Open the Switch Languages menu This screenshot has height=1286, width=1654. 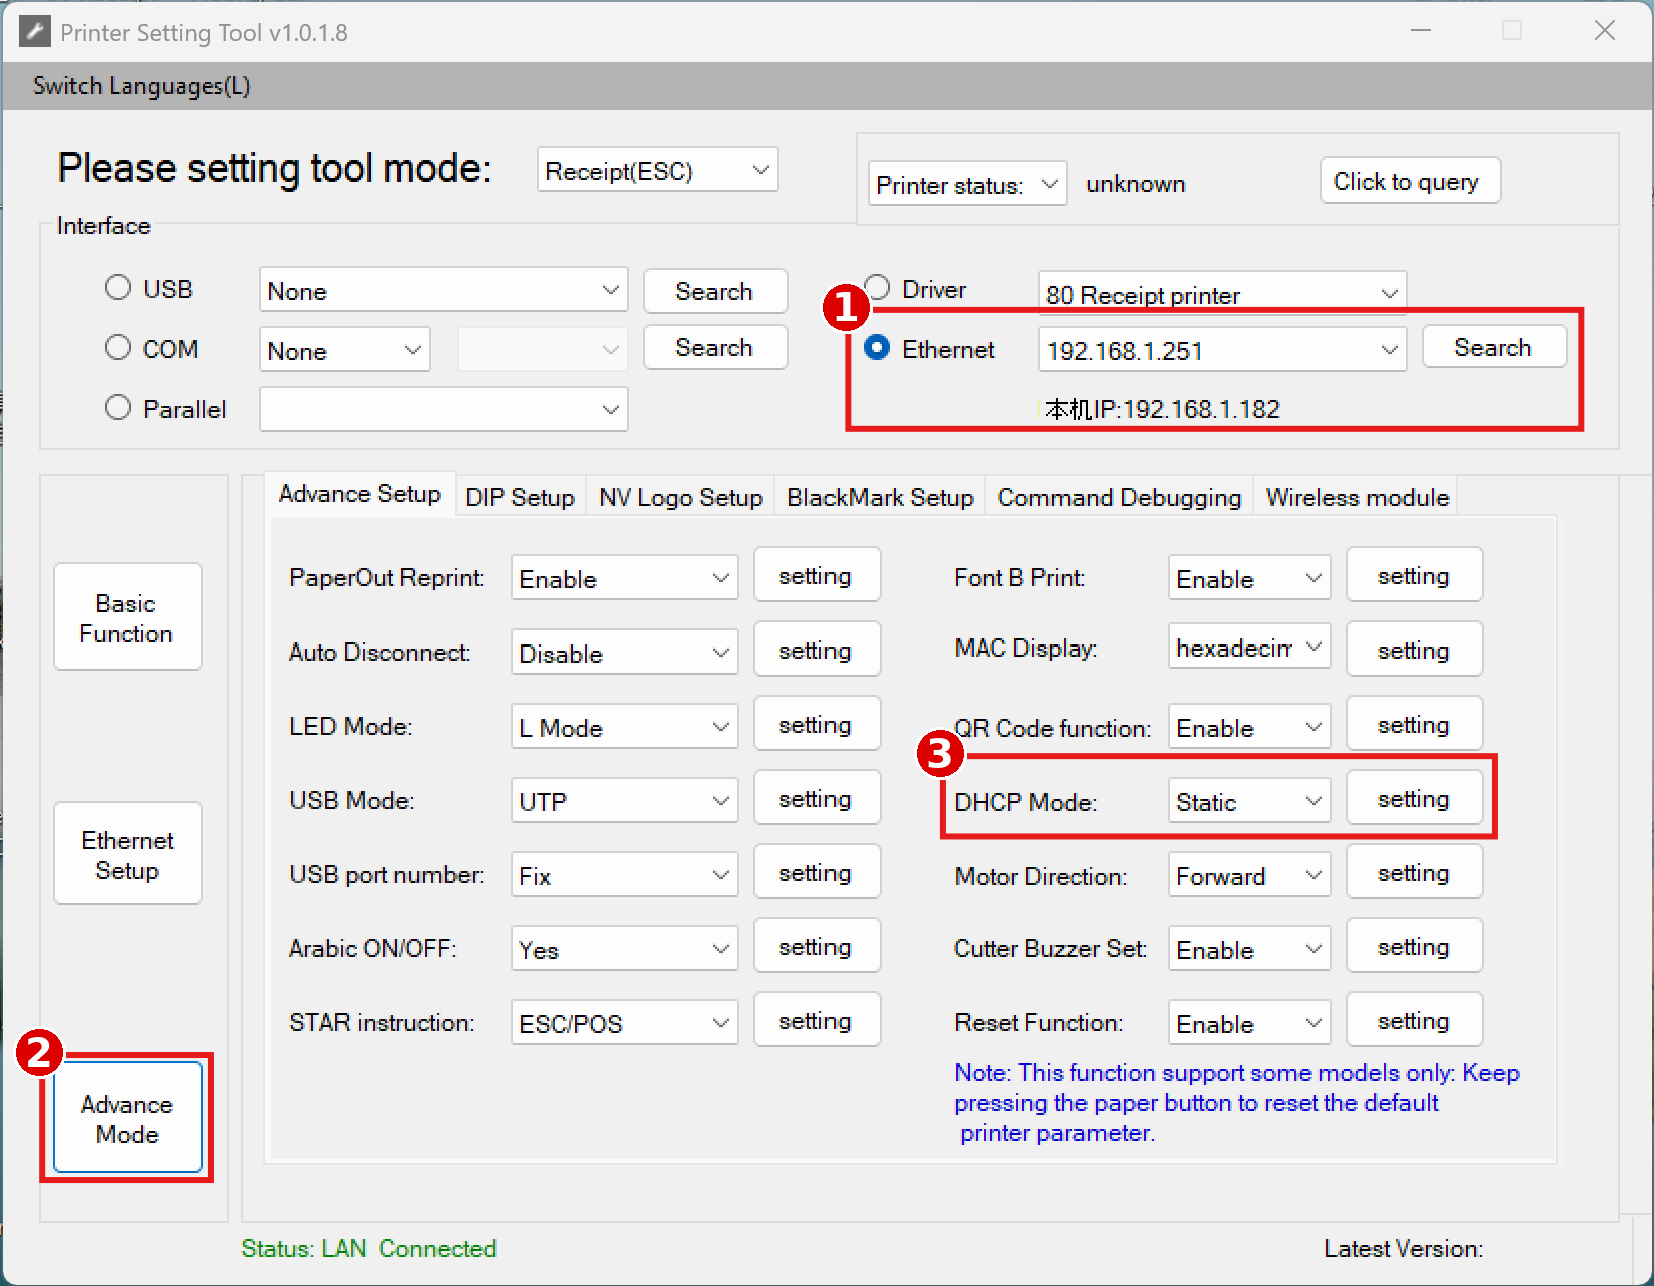coord(141,86)
